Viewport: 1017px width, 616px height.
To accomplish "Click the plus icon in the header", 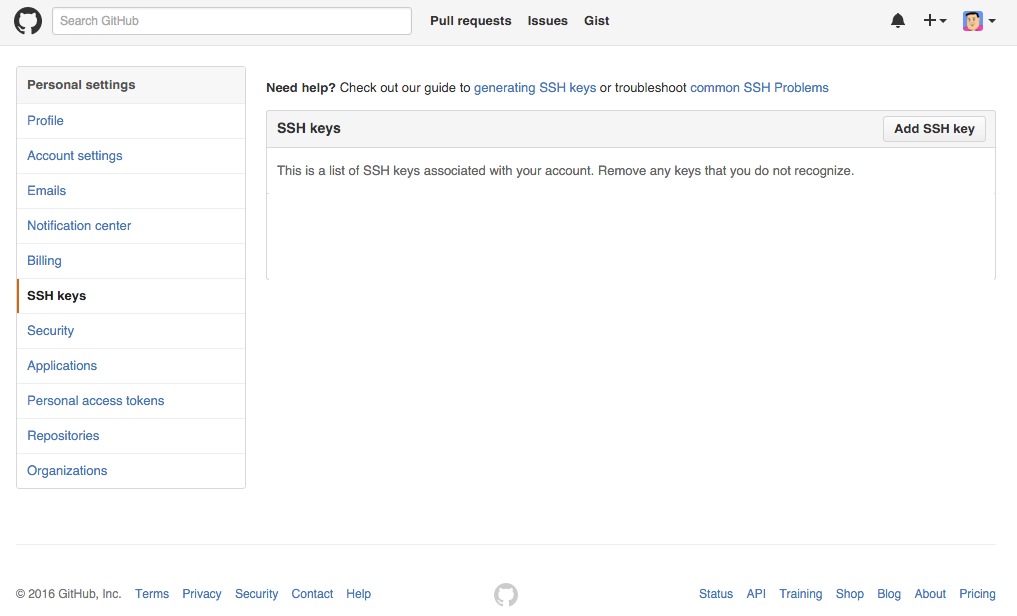I will point(930,20).
